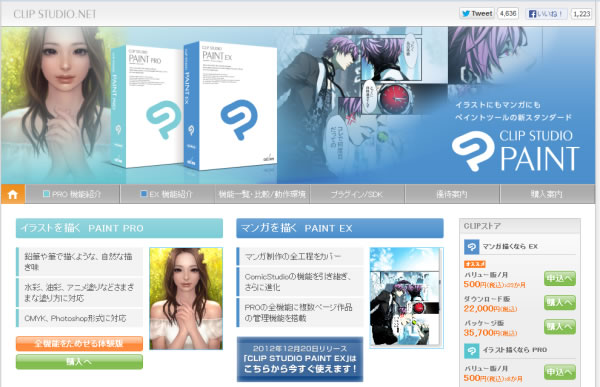
Task: Click 購入へ button for ダウンロード版 22,000円
Action: 560,302
